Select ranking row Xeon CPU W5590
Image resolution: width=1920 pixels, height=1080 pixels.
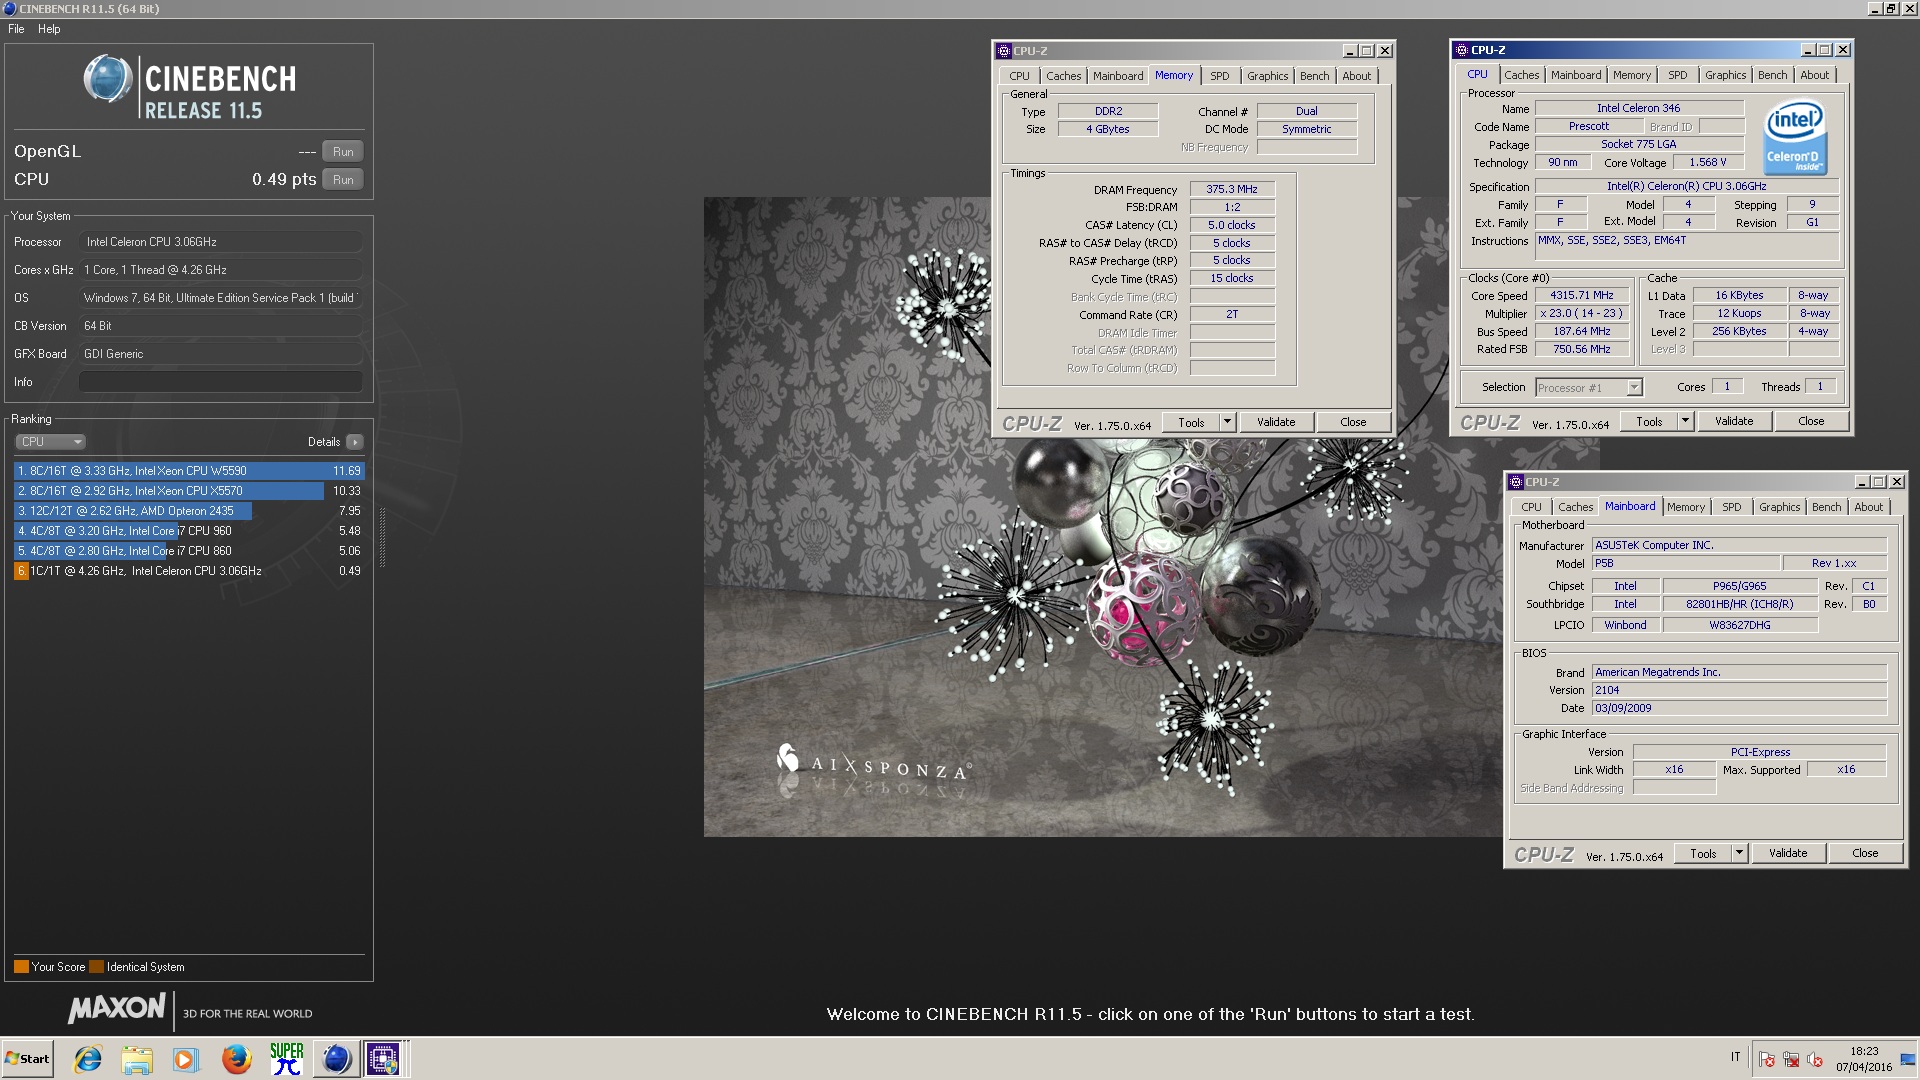coord(189,471)
